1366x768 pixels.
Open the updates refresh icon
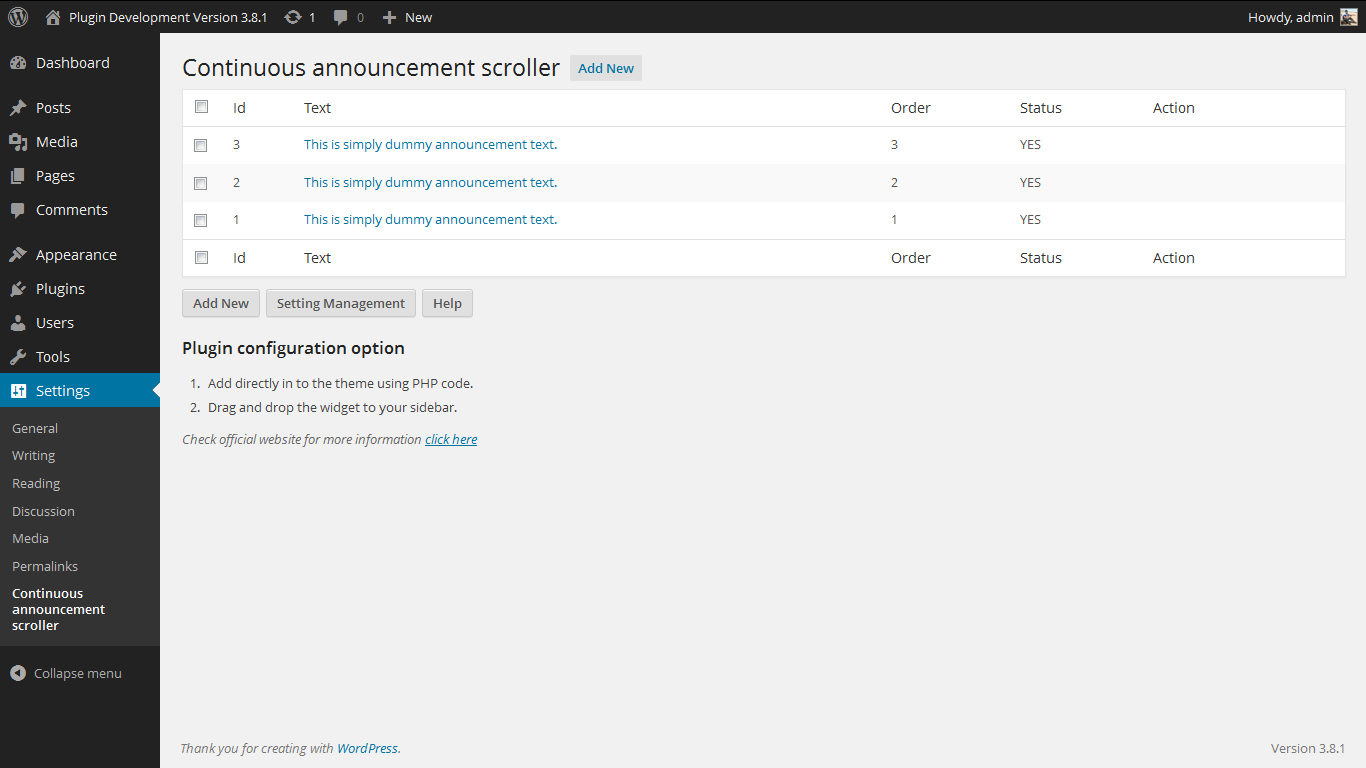293,17
